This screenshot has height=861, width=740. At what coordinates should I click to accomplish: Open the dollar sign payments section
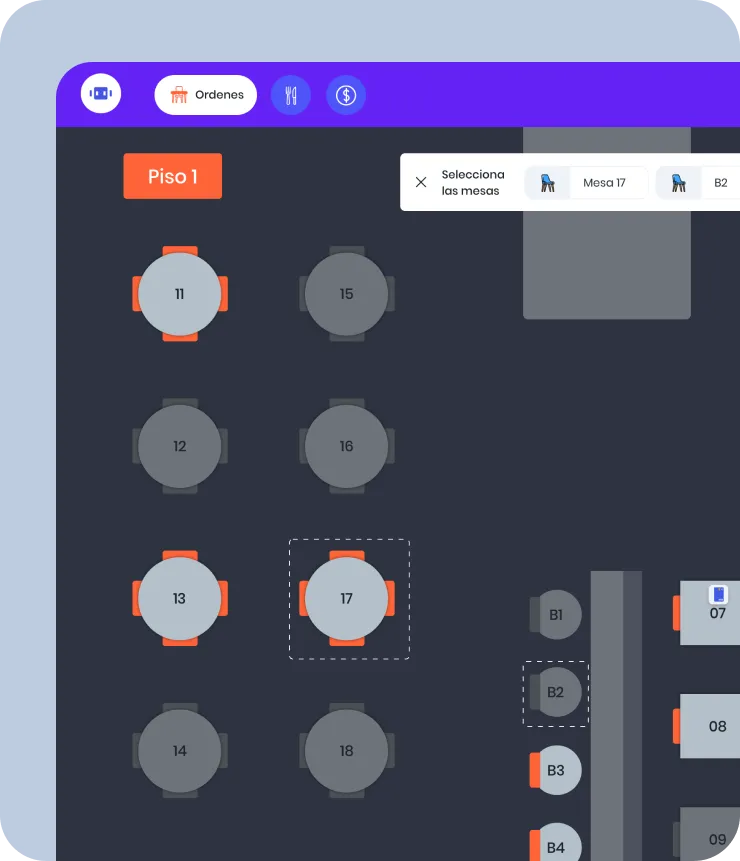pos(346,95)
